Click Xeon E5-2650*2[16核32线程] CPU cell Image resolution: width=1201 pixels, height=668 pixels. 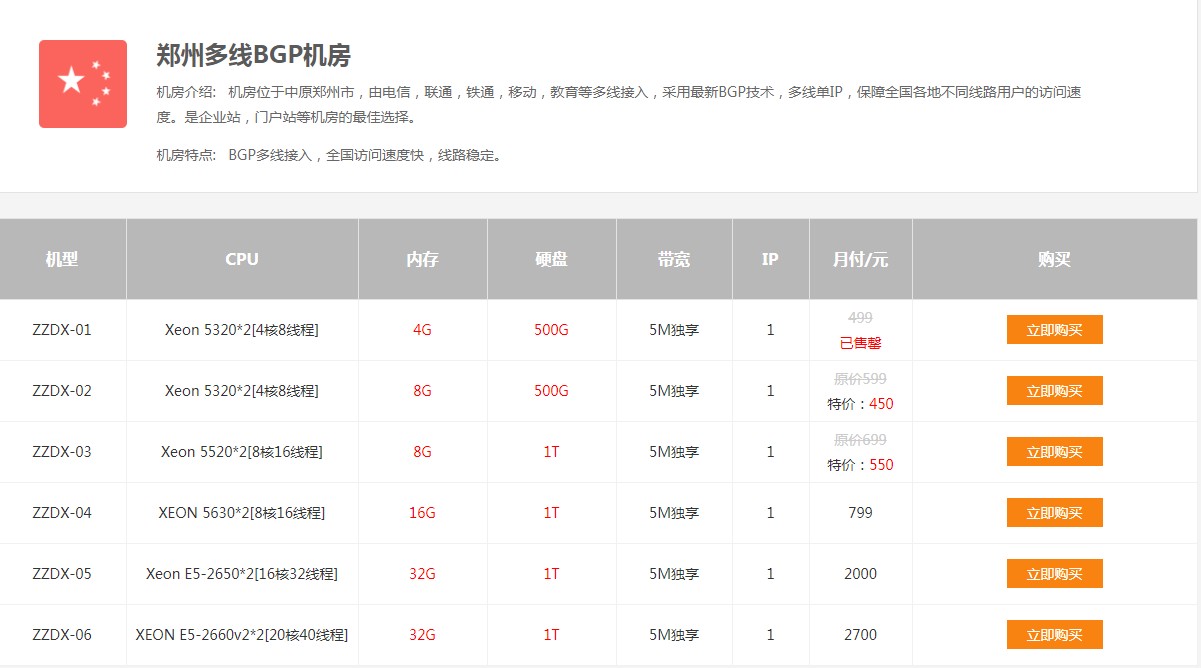pyautogui.click(x=242, y=574)
